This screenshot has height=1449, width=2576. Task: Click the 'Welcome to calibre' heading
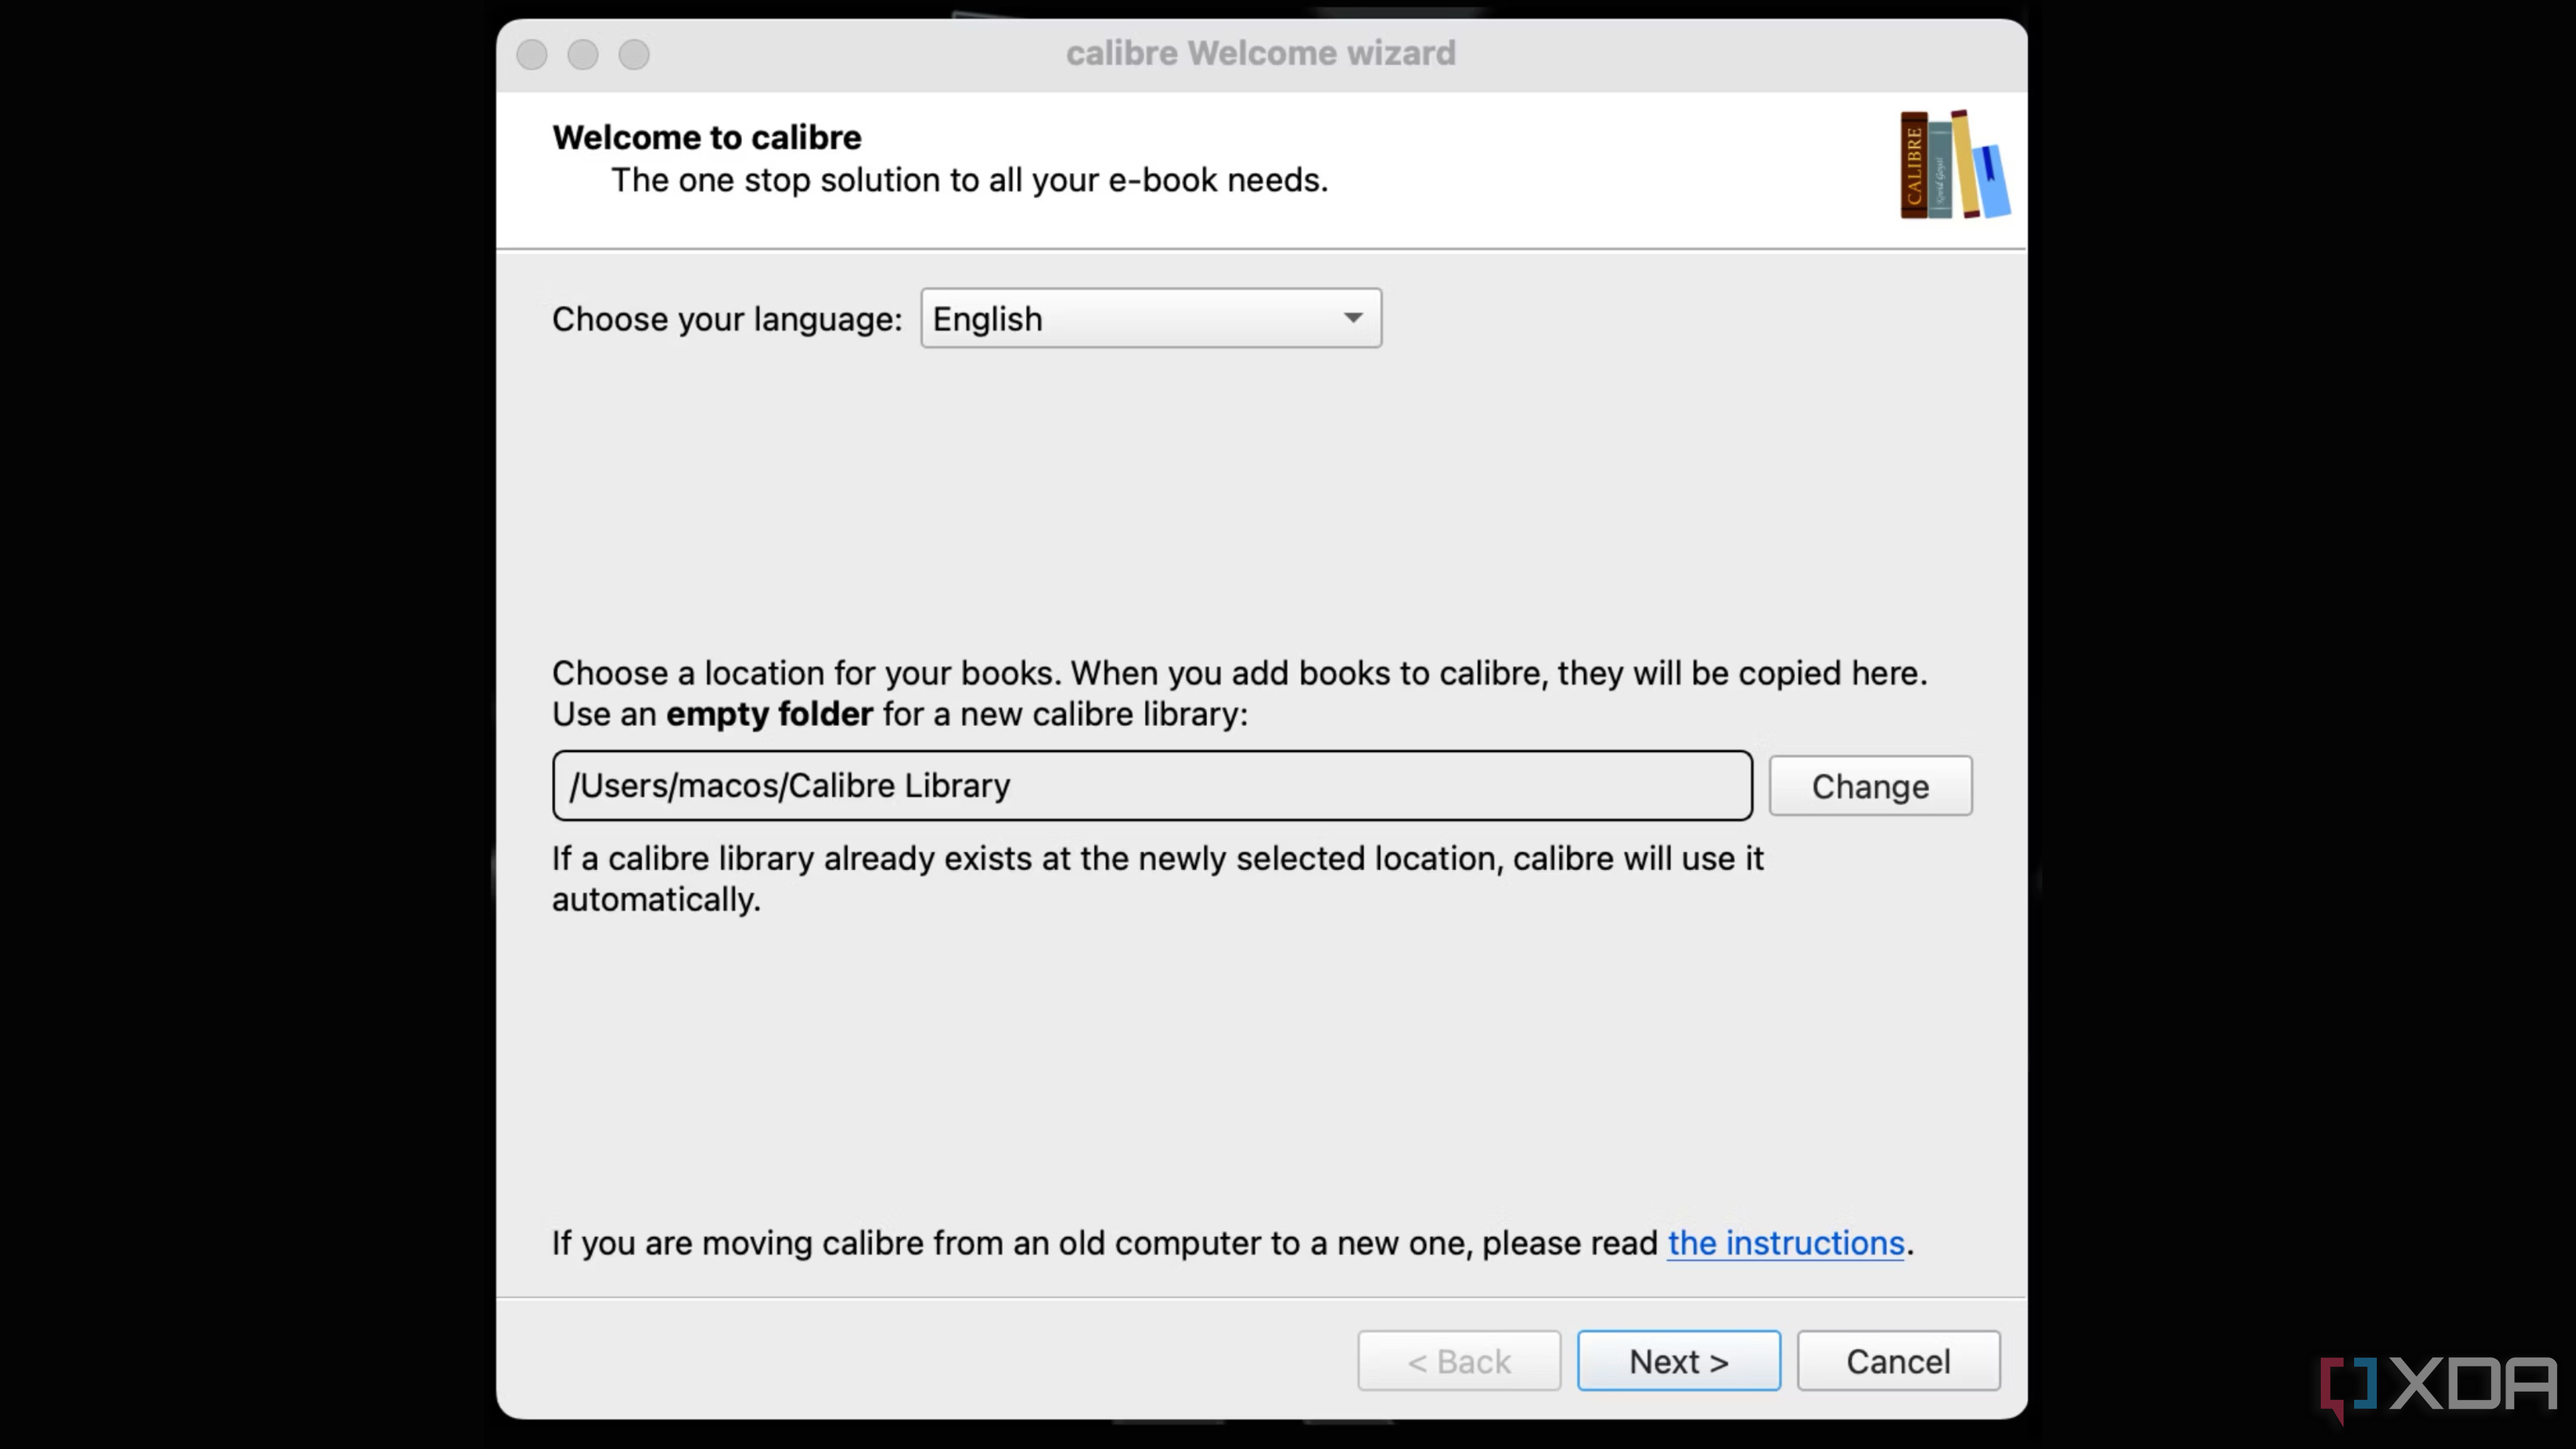point(707,137)
